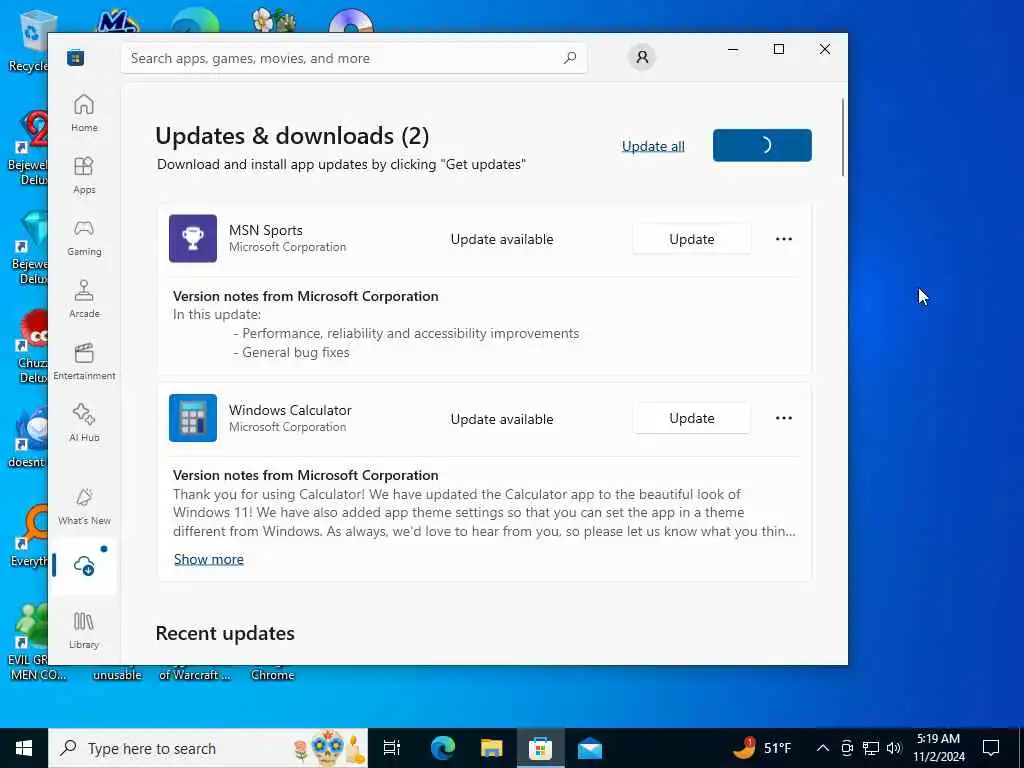
Task: Open the weather widget showing 51°F
Action: pyautogui.click(x=761, y=748)
